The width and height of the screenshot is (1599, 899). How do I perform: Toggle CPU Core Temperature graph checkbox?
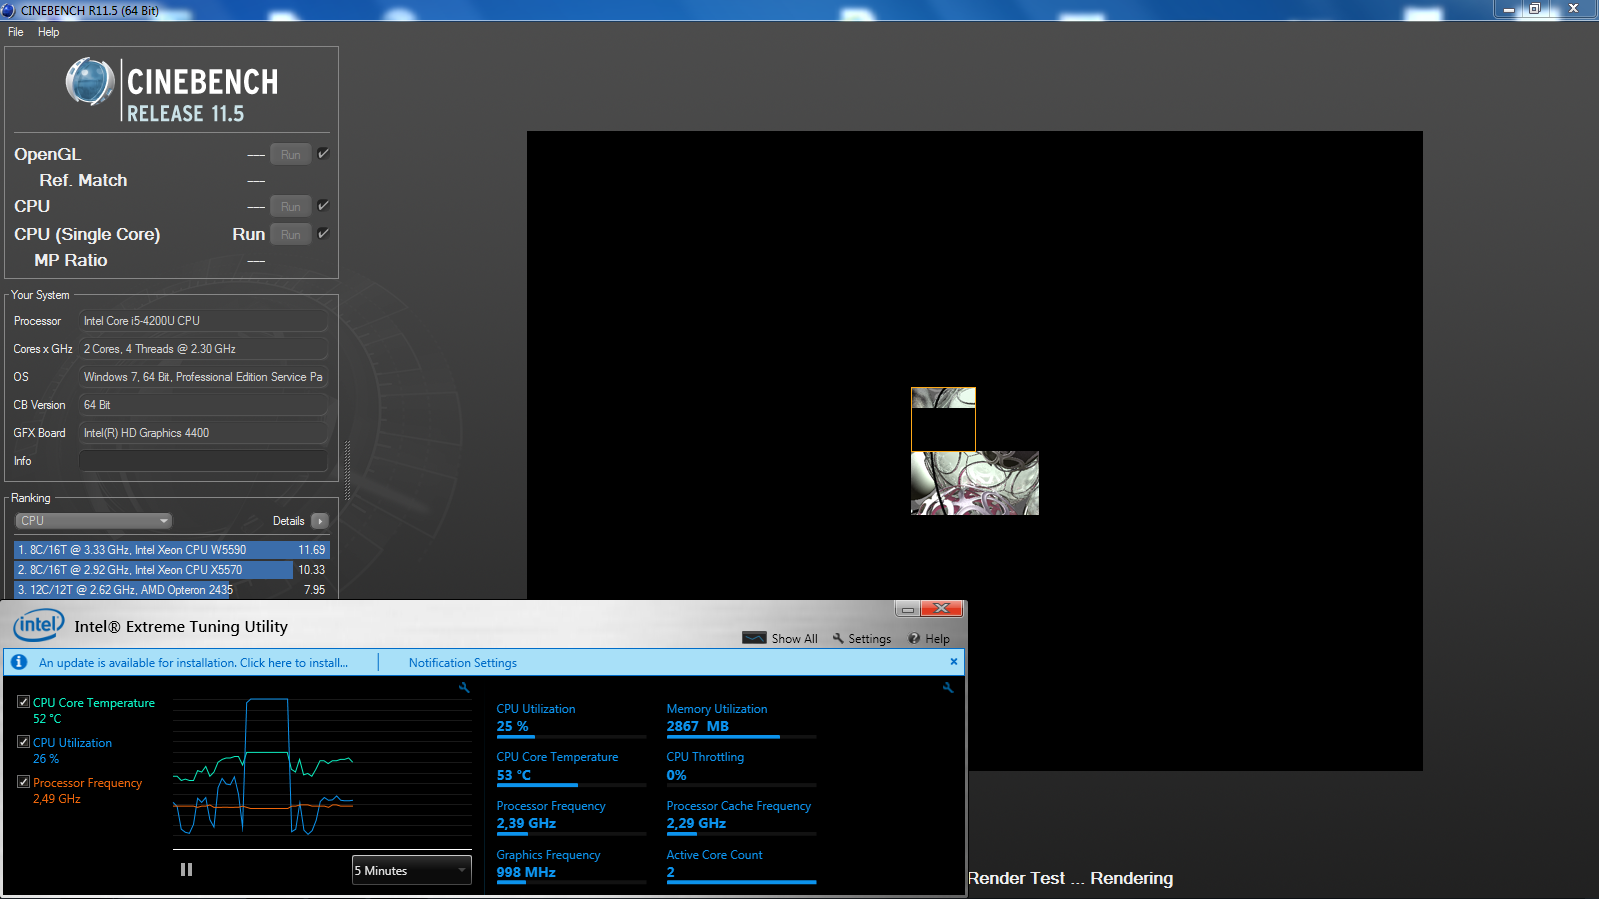coord(23,702)
